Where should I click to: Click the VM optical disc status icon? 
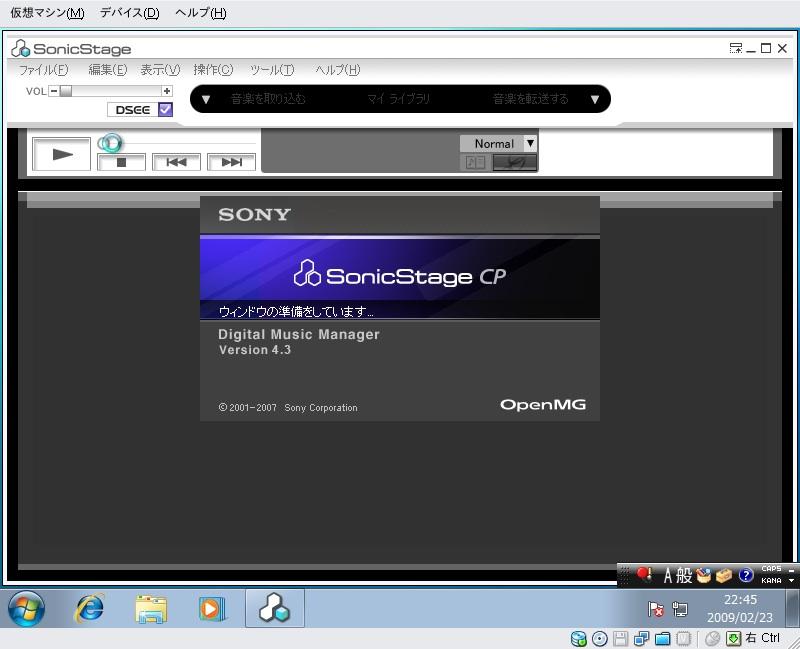coord(600,638)
